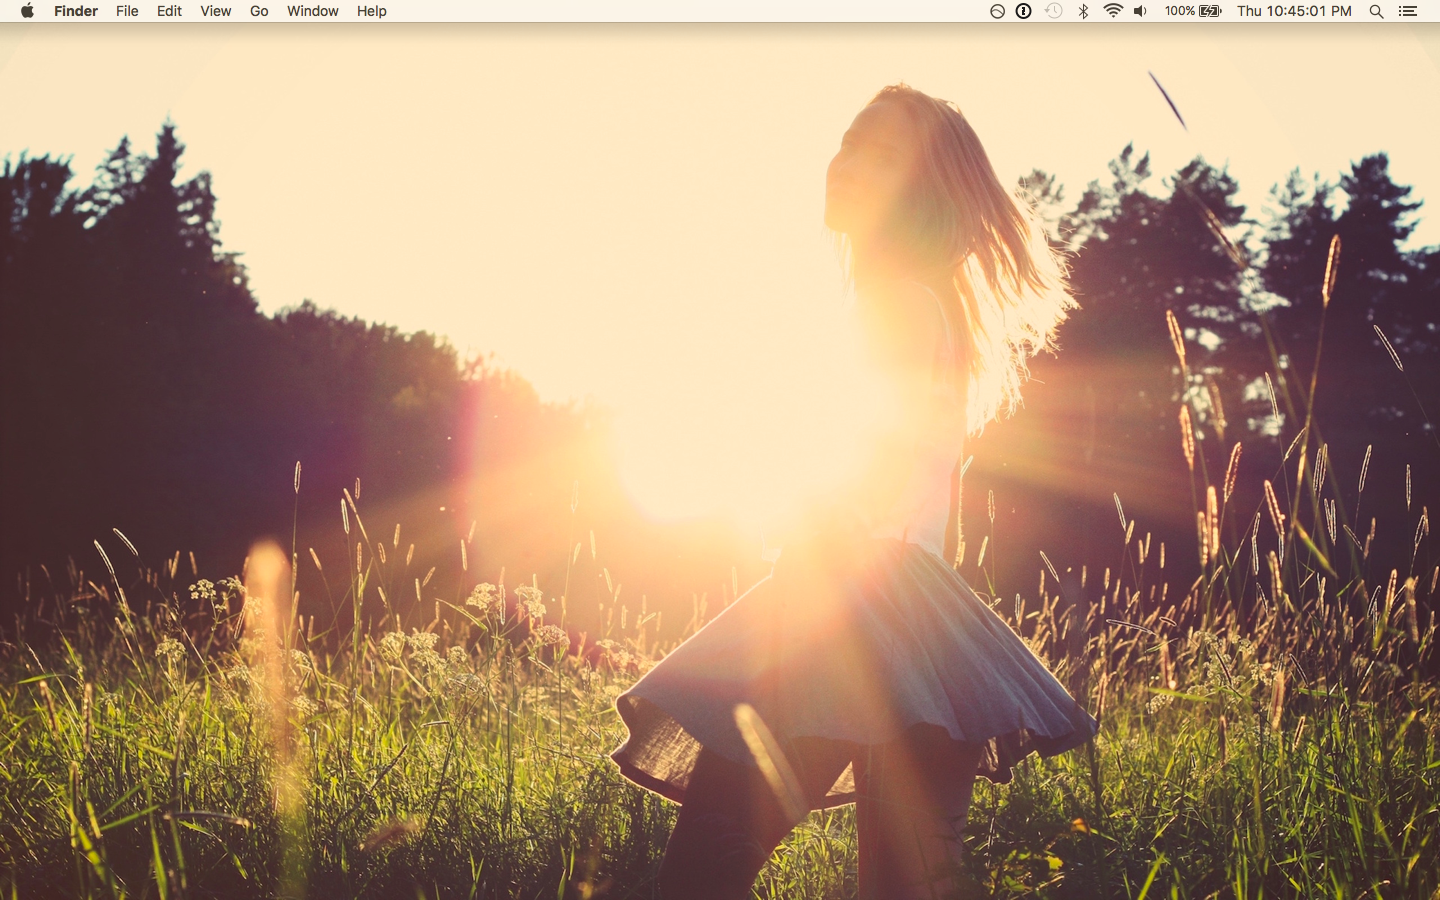Open the battery status menu
This screenshot has height=900, width=1440.
click(1193, 11)
